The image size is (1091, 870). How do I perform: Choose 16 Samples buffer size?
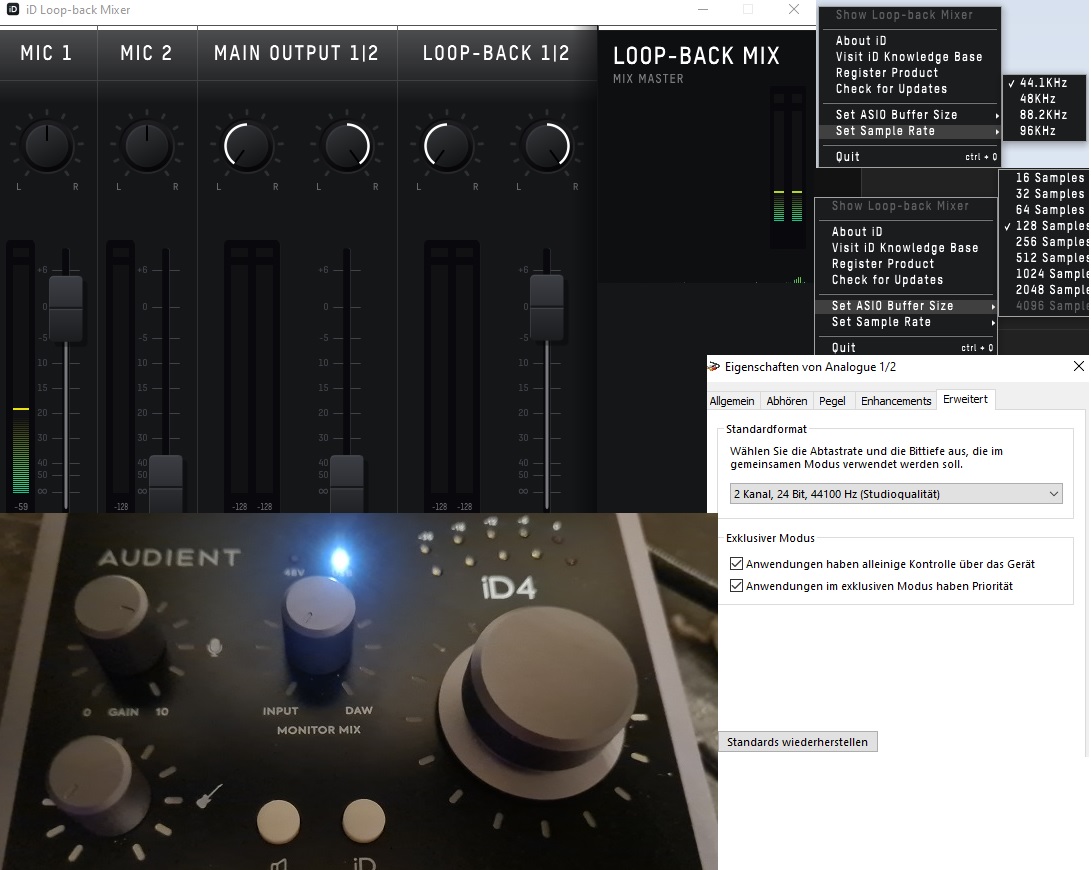1045,177
